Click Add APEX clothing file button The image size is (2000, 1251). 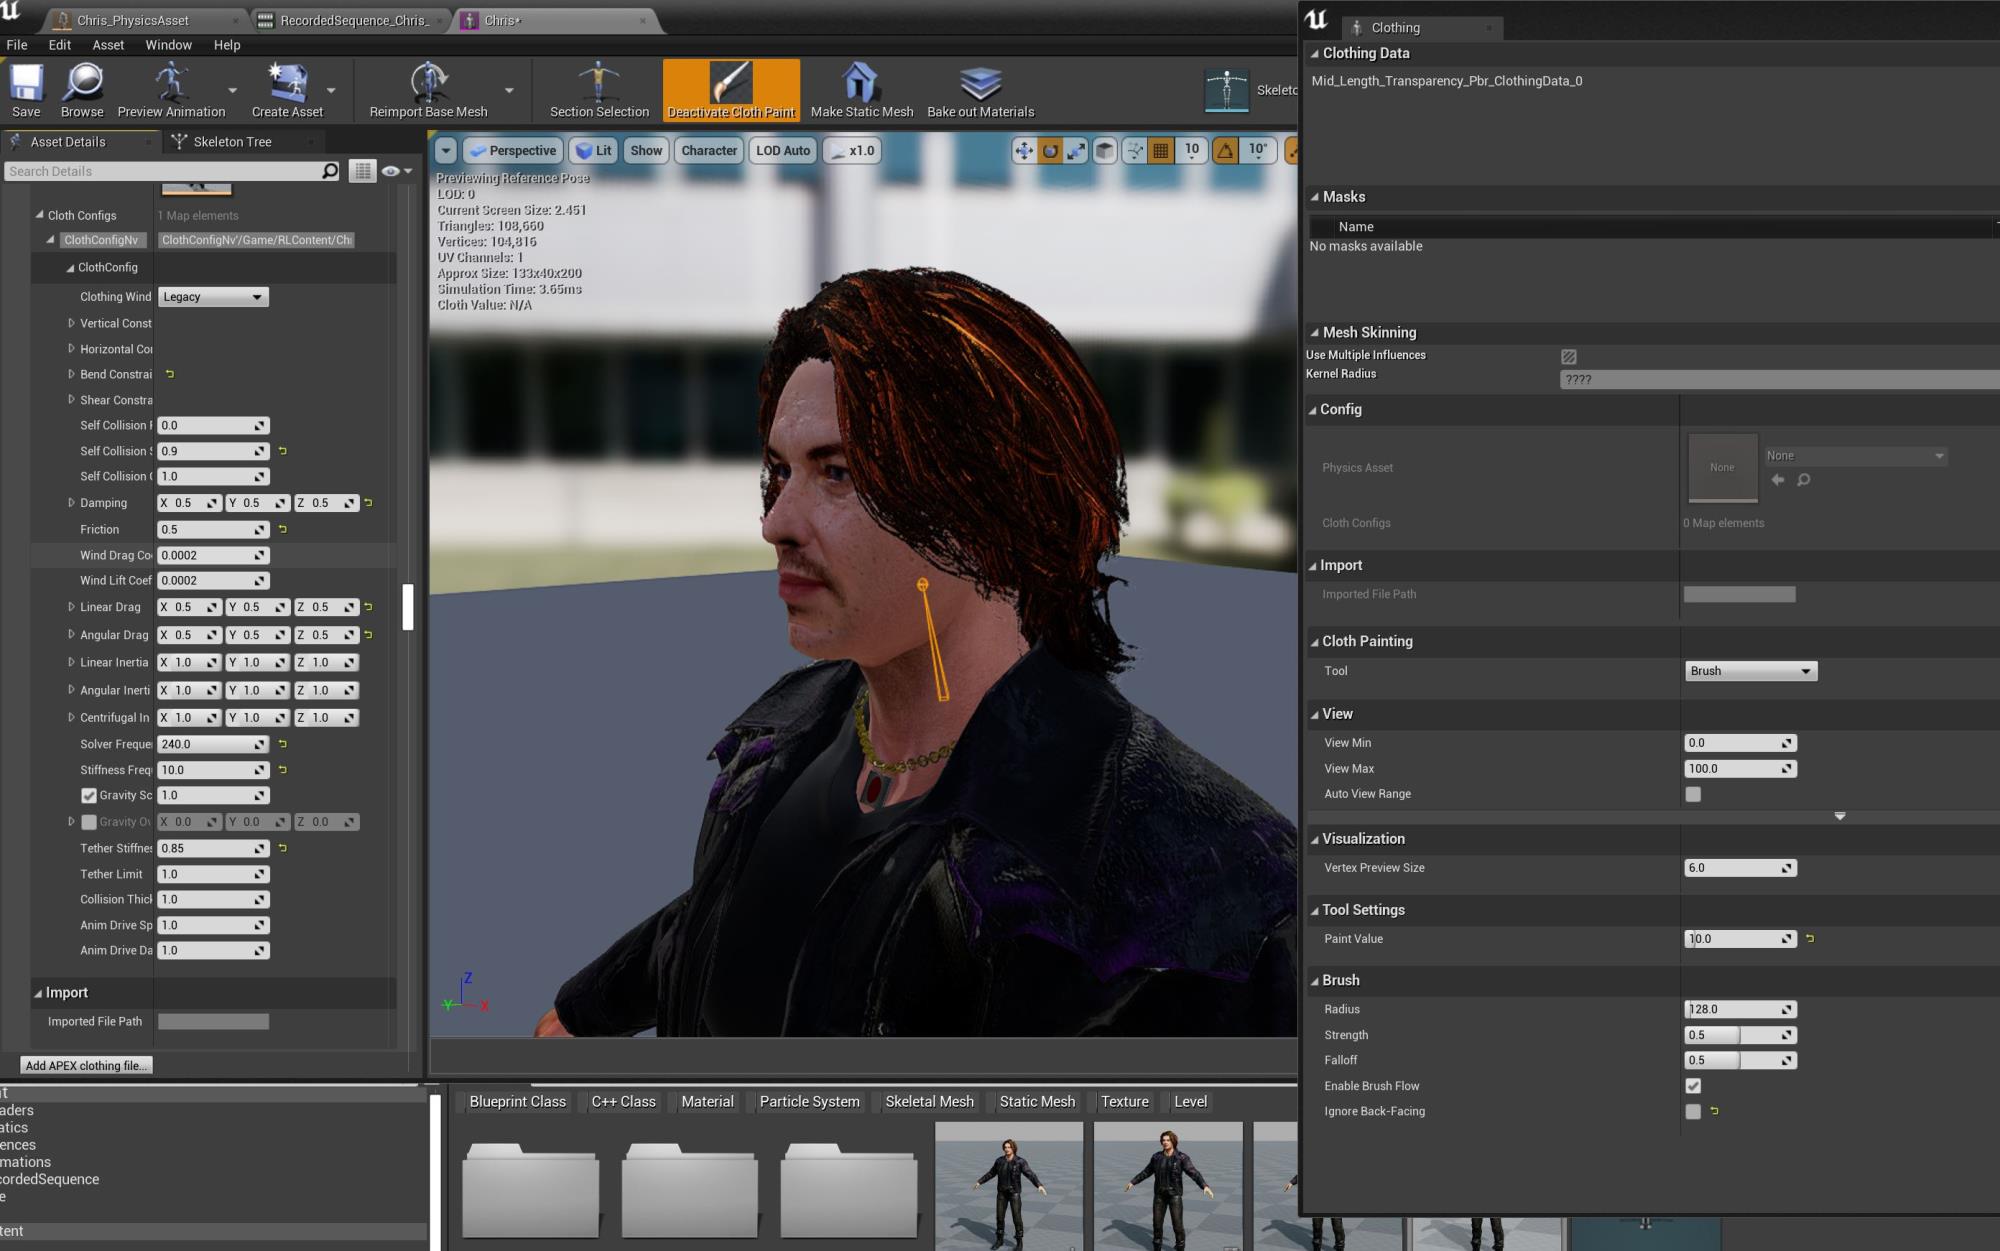87,1066
